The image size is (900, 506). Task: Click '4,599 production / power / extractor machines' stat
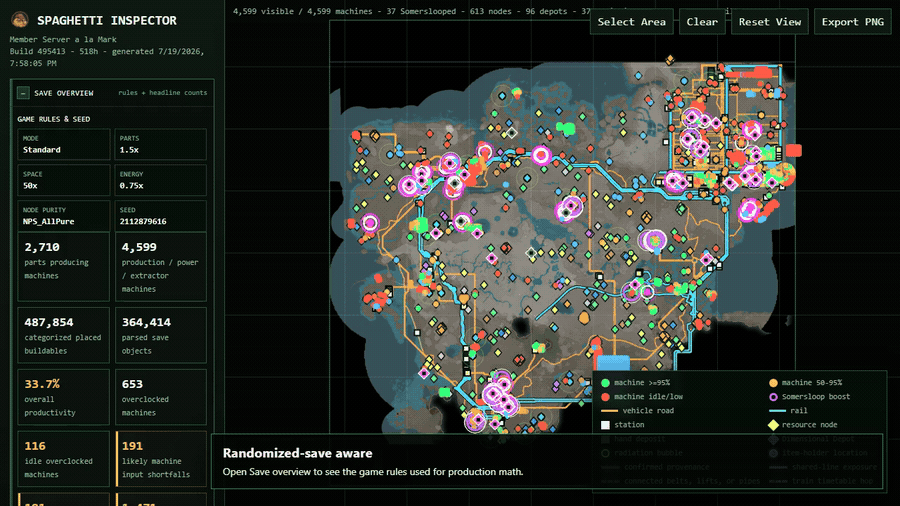[161, 267]
